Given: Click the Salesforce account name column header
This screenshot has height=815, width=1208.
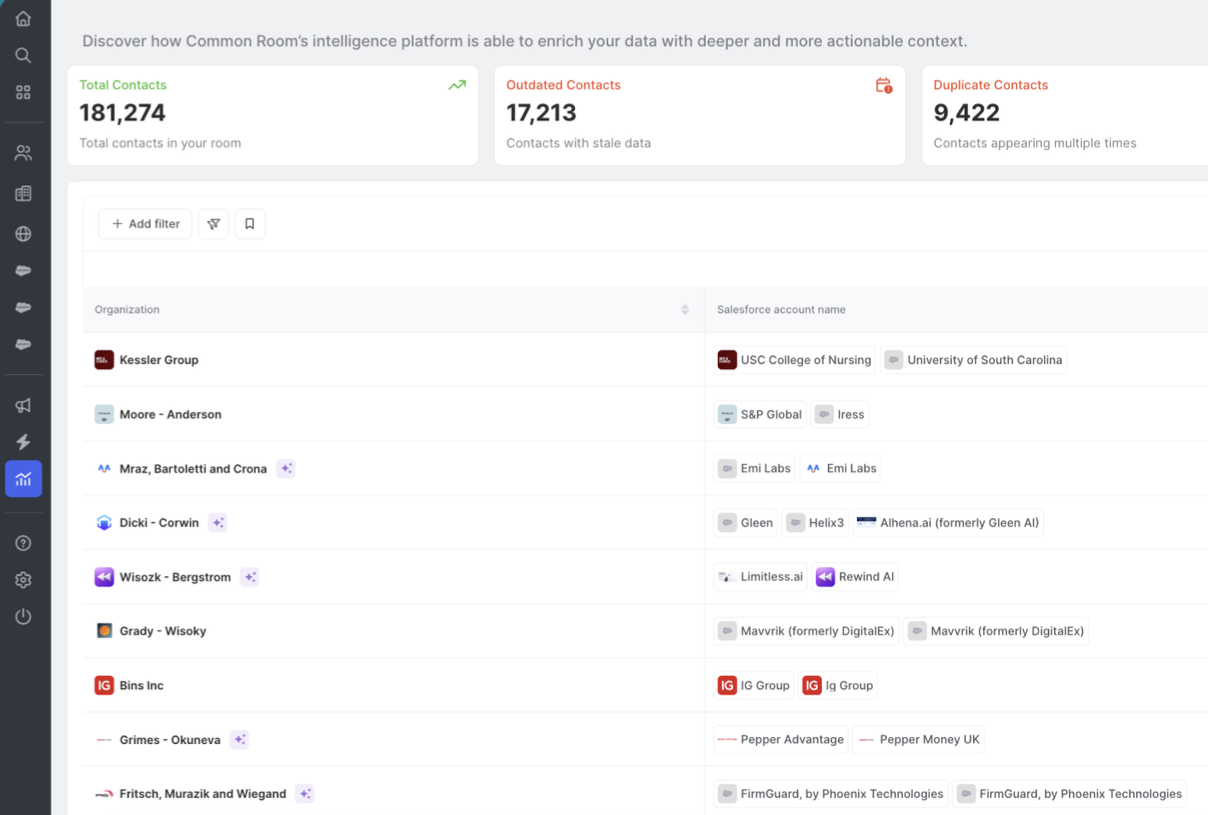Looking at the screenshot, I should pyautogui.click(x=781, y=310).
